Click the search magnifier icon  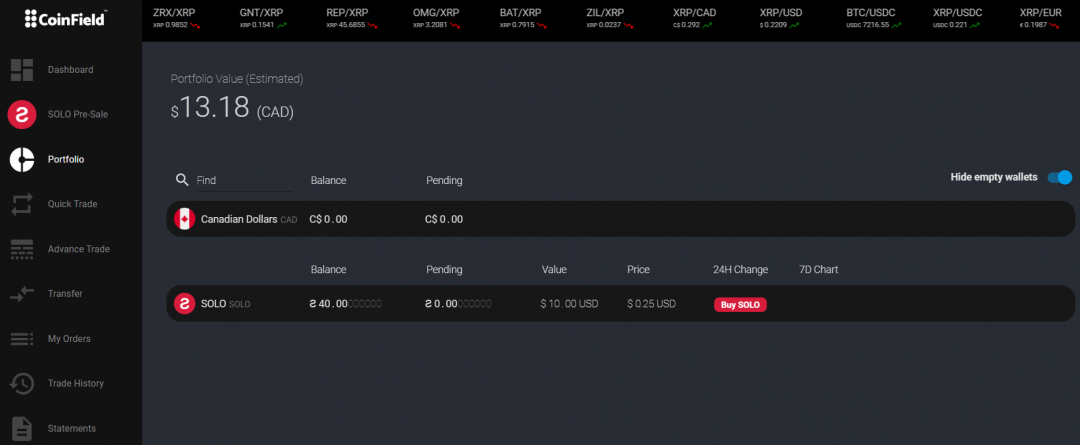182,180
